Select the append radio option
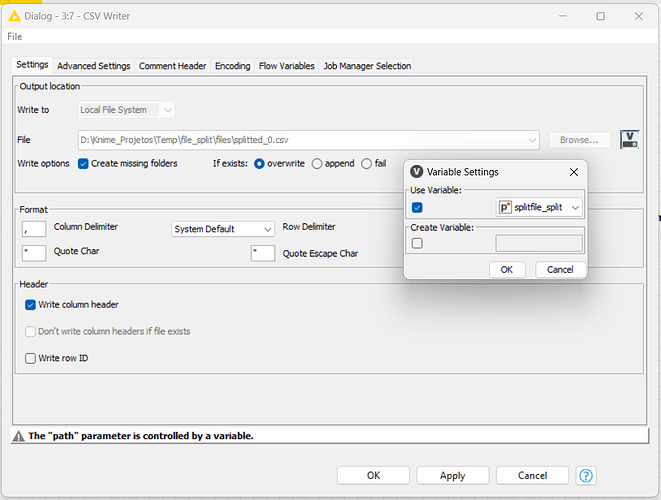The image size is (661, 500). 317,164
